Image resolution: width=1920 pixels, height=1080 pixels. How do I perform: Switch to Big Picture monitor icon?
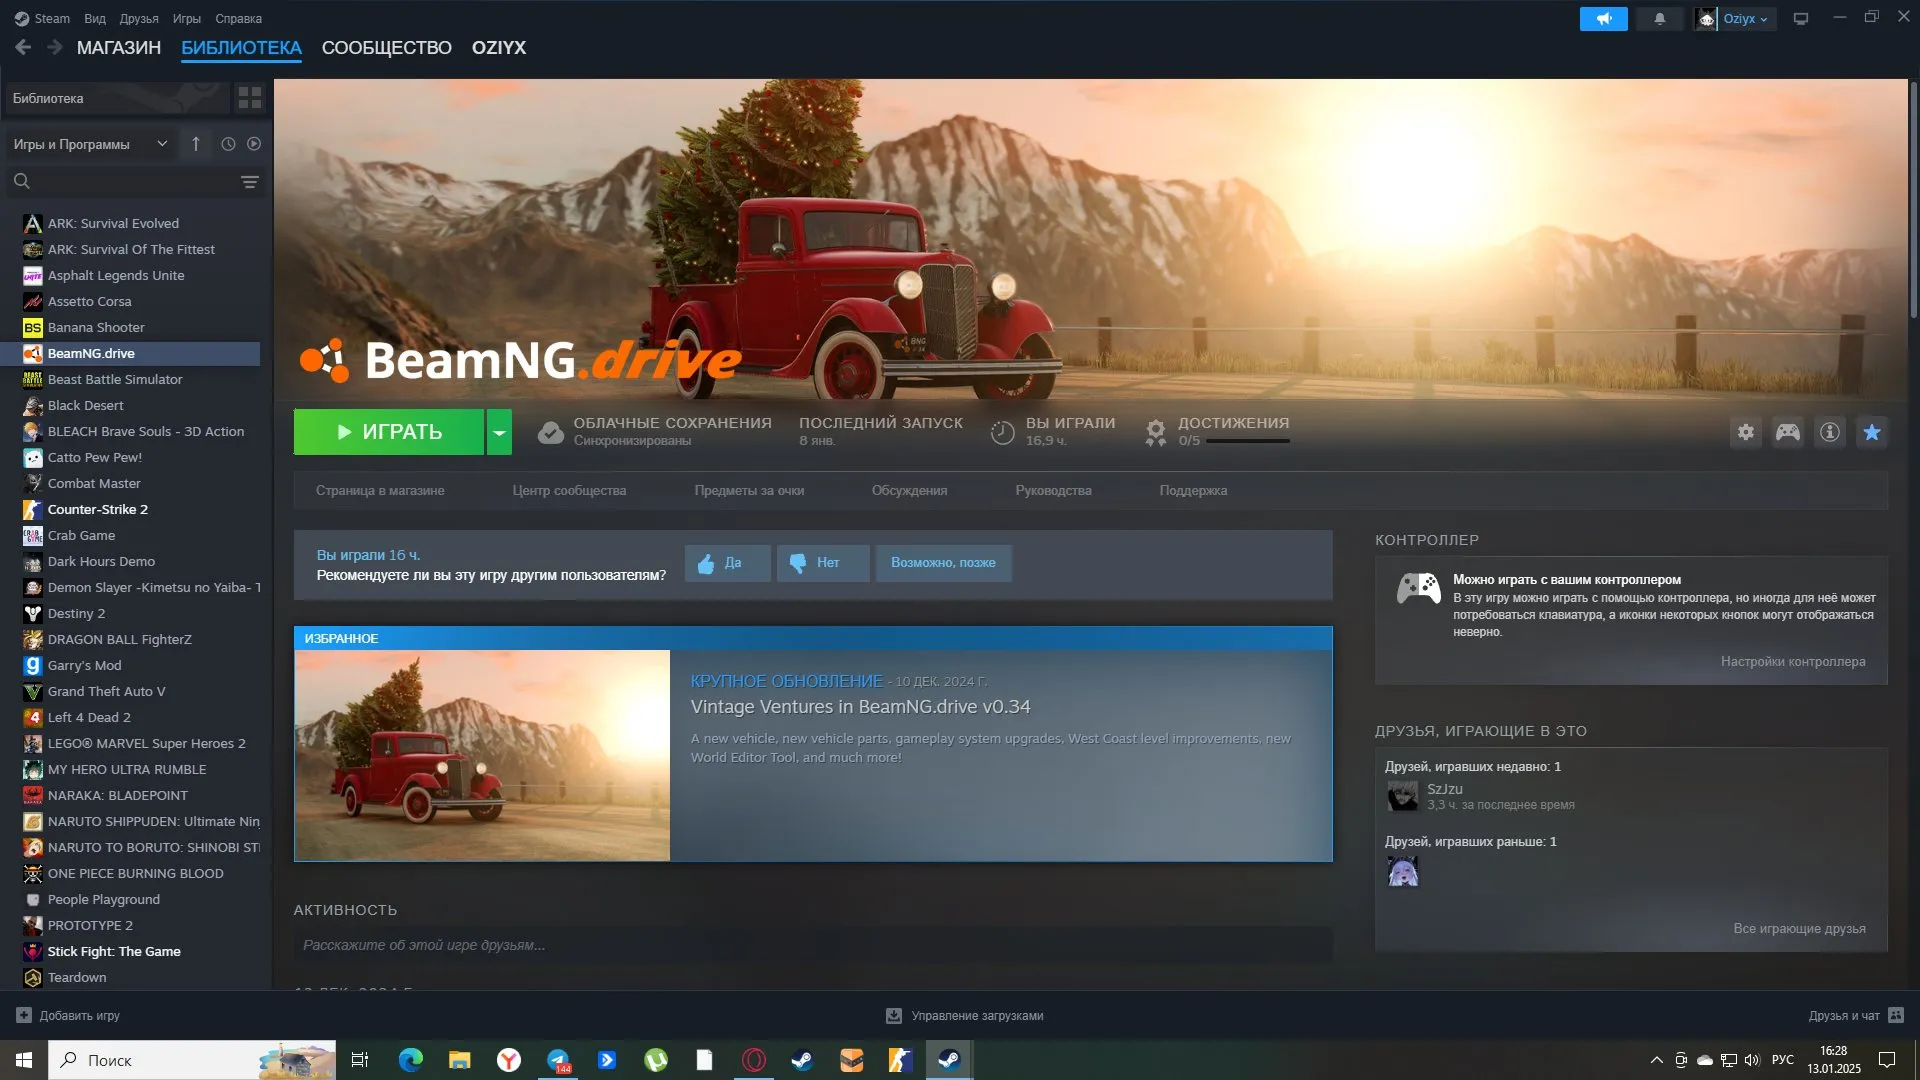[x=1800, y=19]
